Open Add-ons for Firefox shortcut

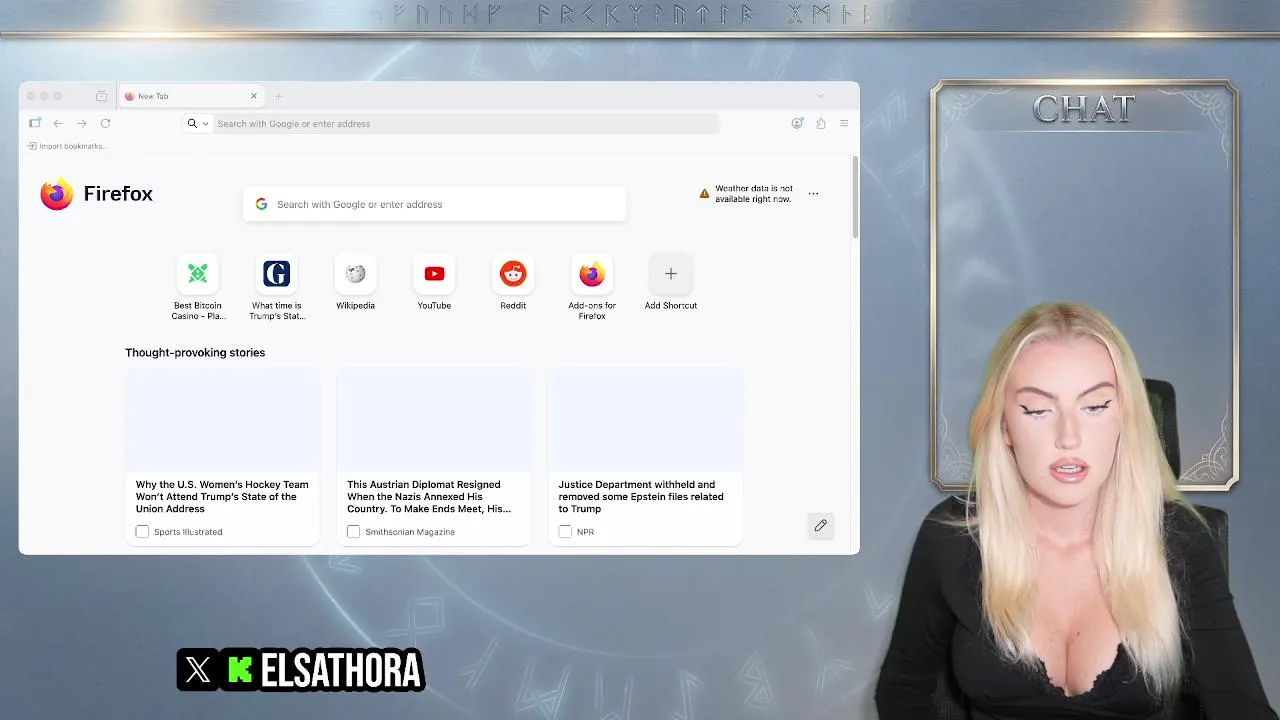(592, 287)
